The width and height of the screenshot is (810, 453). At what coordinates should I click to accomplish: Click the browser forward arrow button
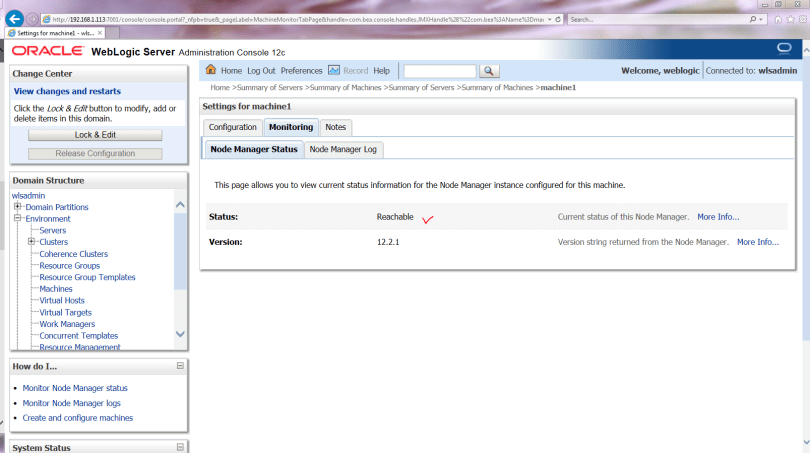32,19
